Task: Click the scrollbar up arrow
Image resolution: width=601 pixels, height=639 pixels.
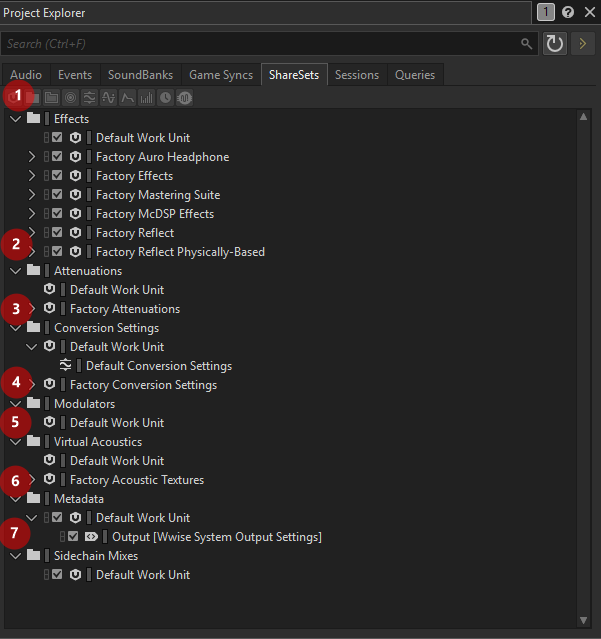Action: [x=583, y=117]
